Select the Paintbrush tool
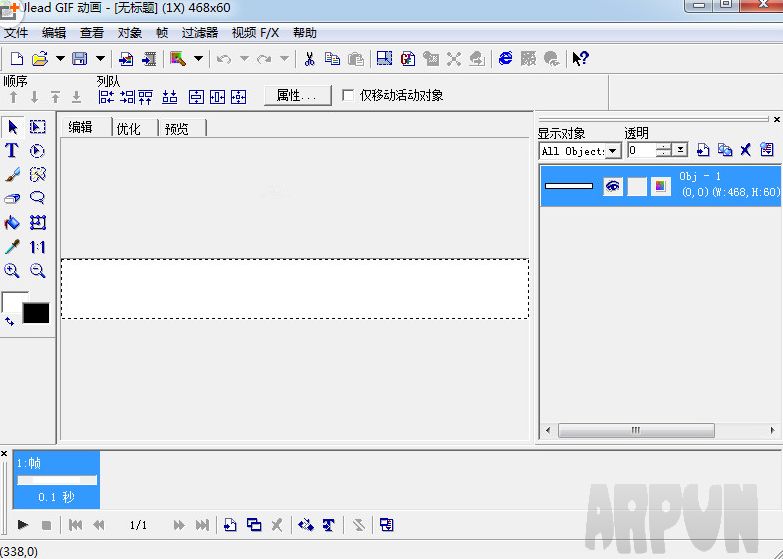 click(x=12, y=175)
